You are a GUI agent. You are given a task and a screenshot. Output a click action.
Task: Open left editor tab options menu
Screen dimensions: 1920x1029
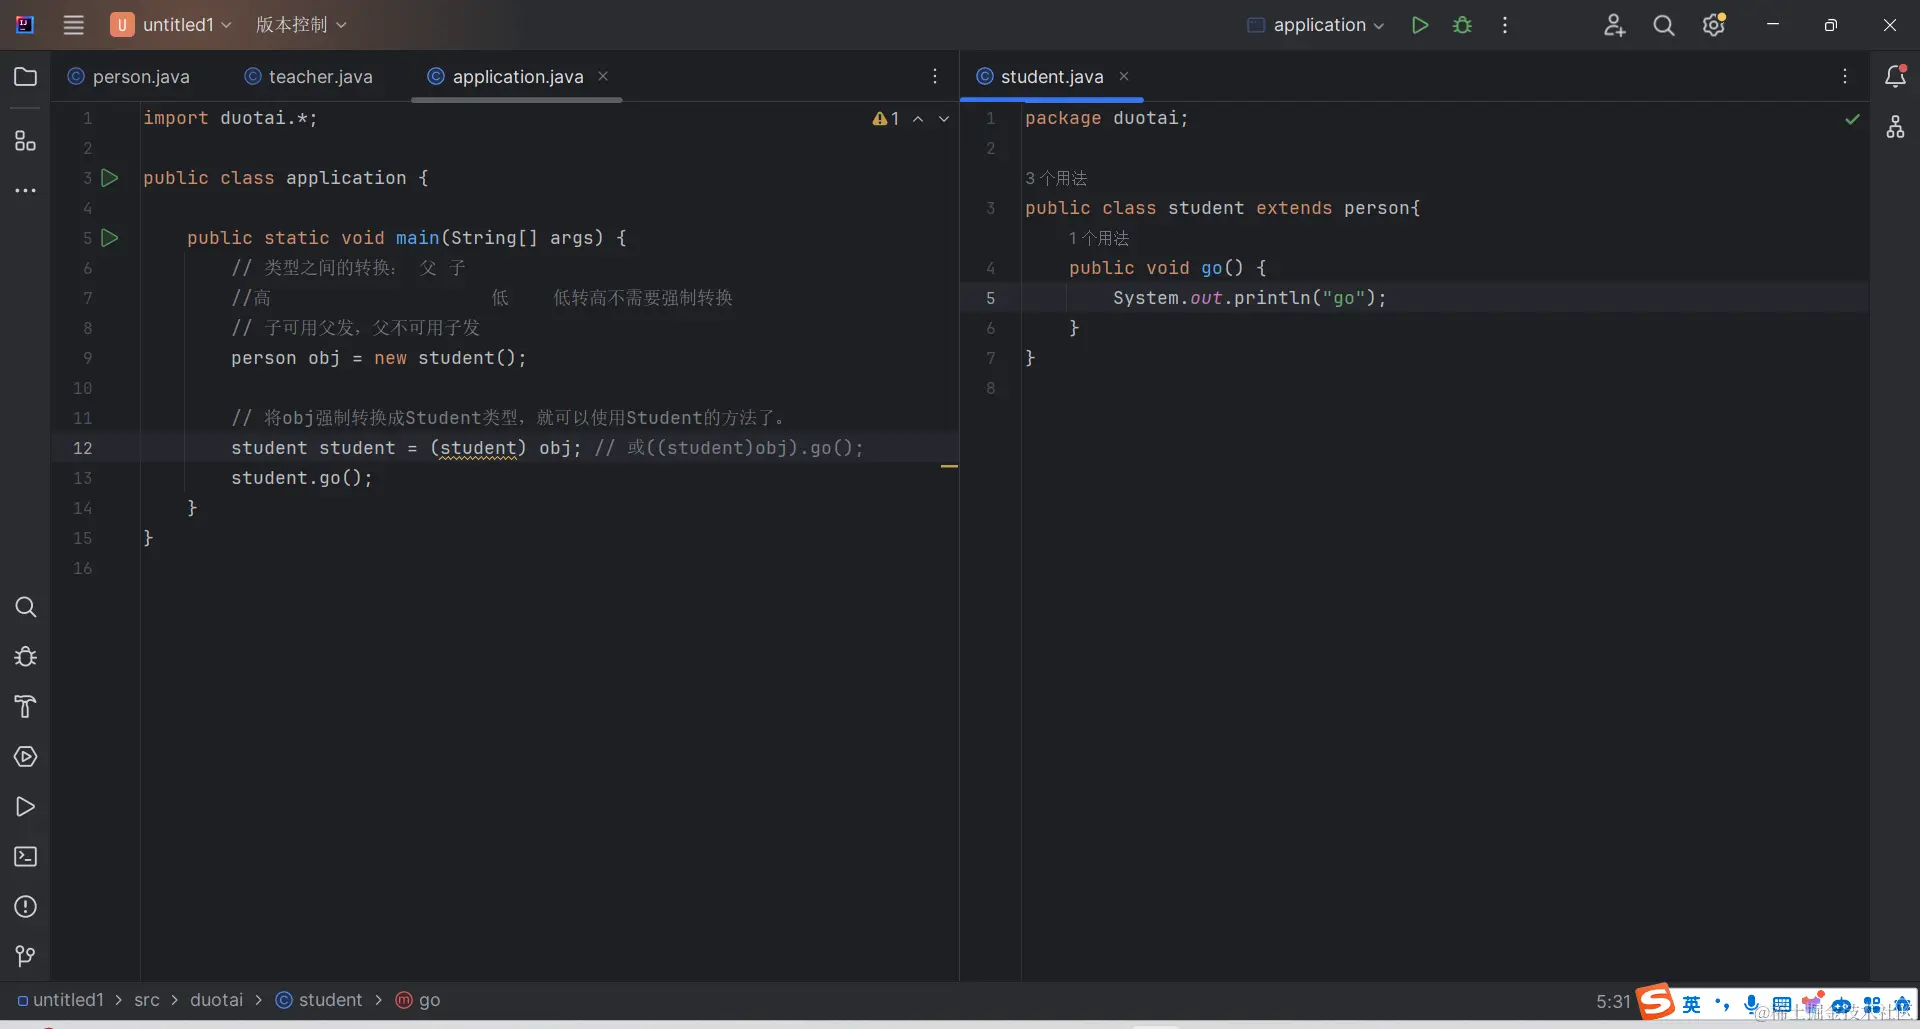pos(935,77)
